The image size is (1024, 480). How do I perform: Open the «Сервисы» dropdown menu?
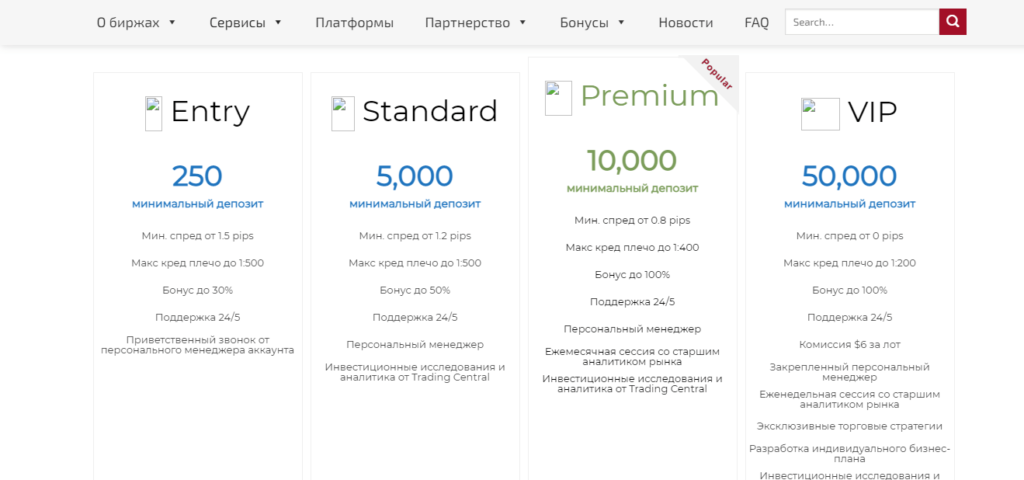click(246, 22)
